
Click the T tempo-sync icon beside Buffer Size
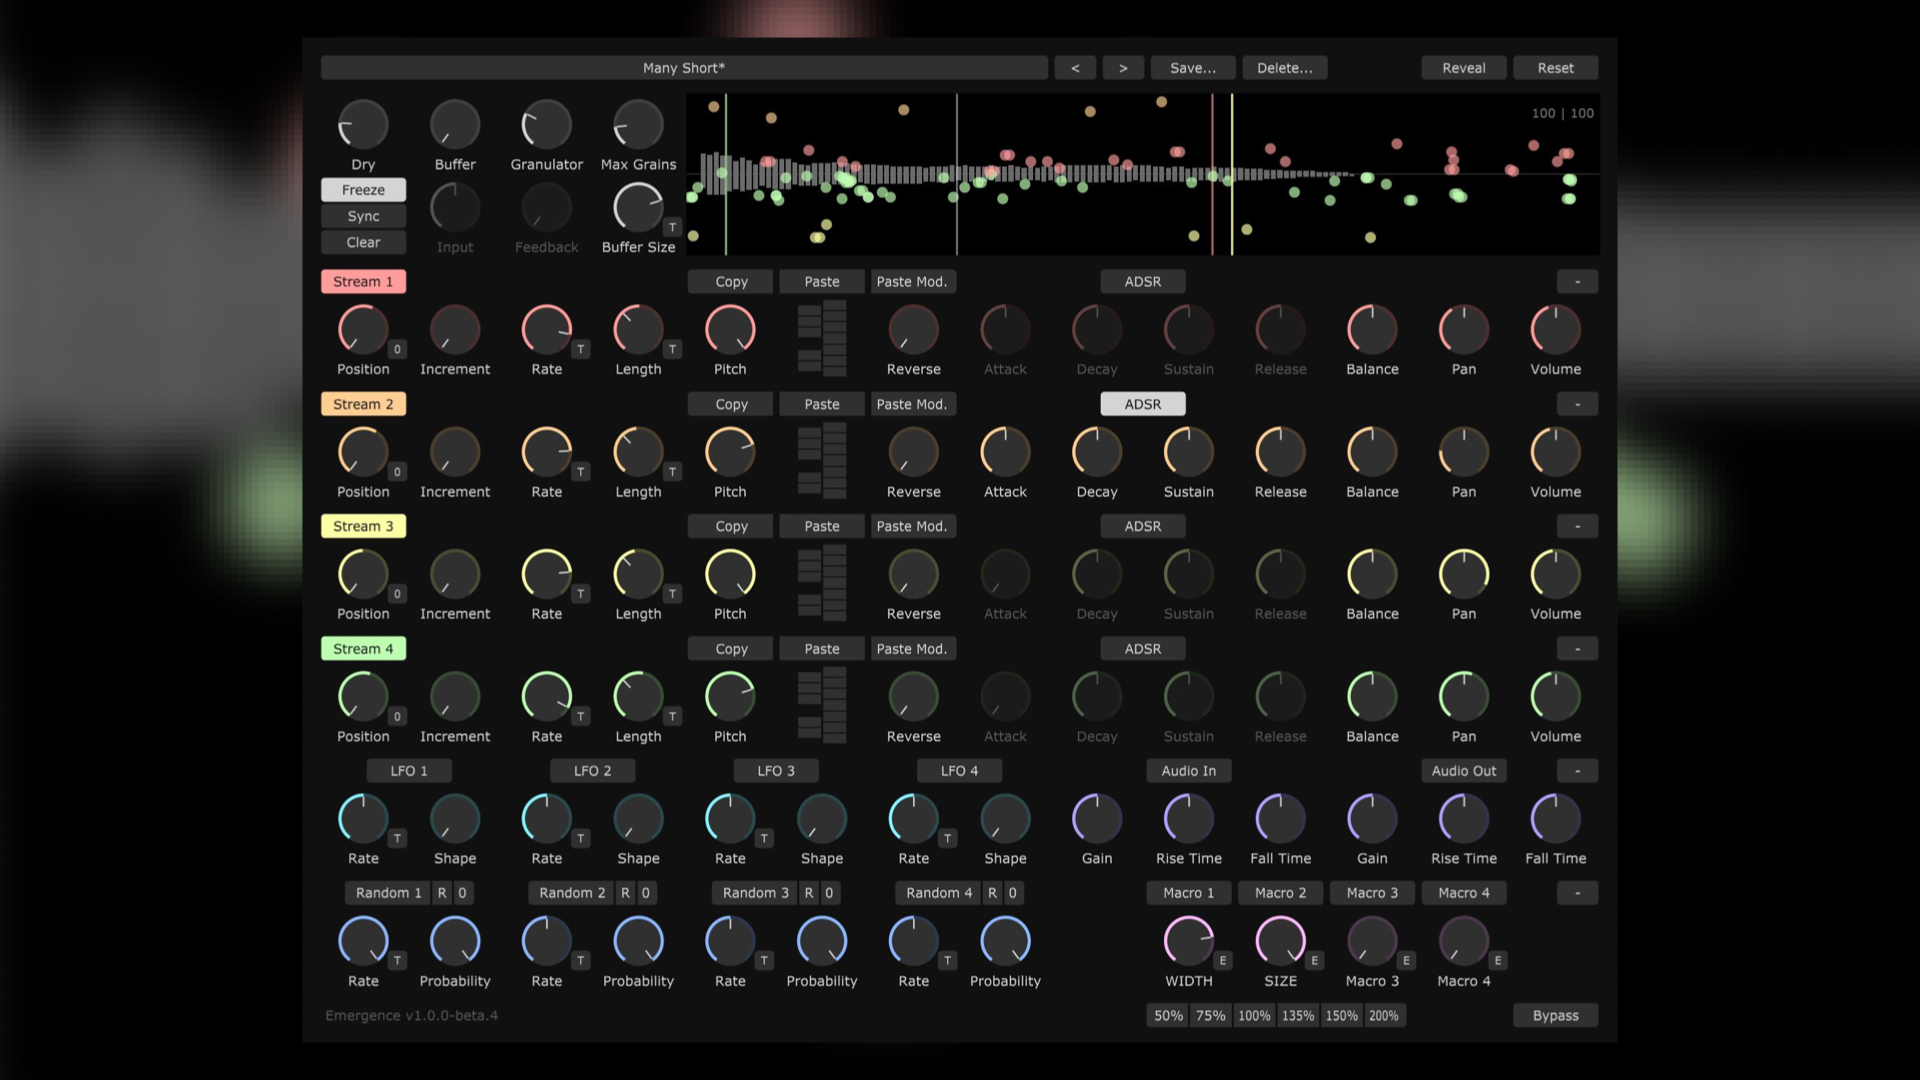click(672, 227)
